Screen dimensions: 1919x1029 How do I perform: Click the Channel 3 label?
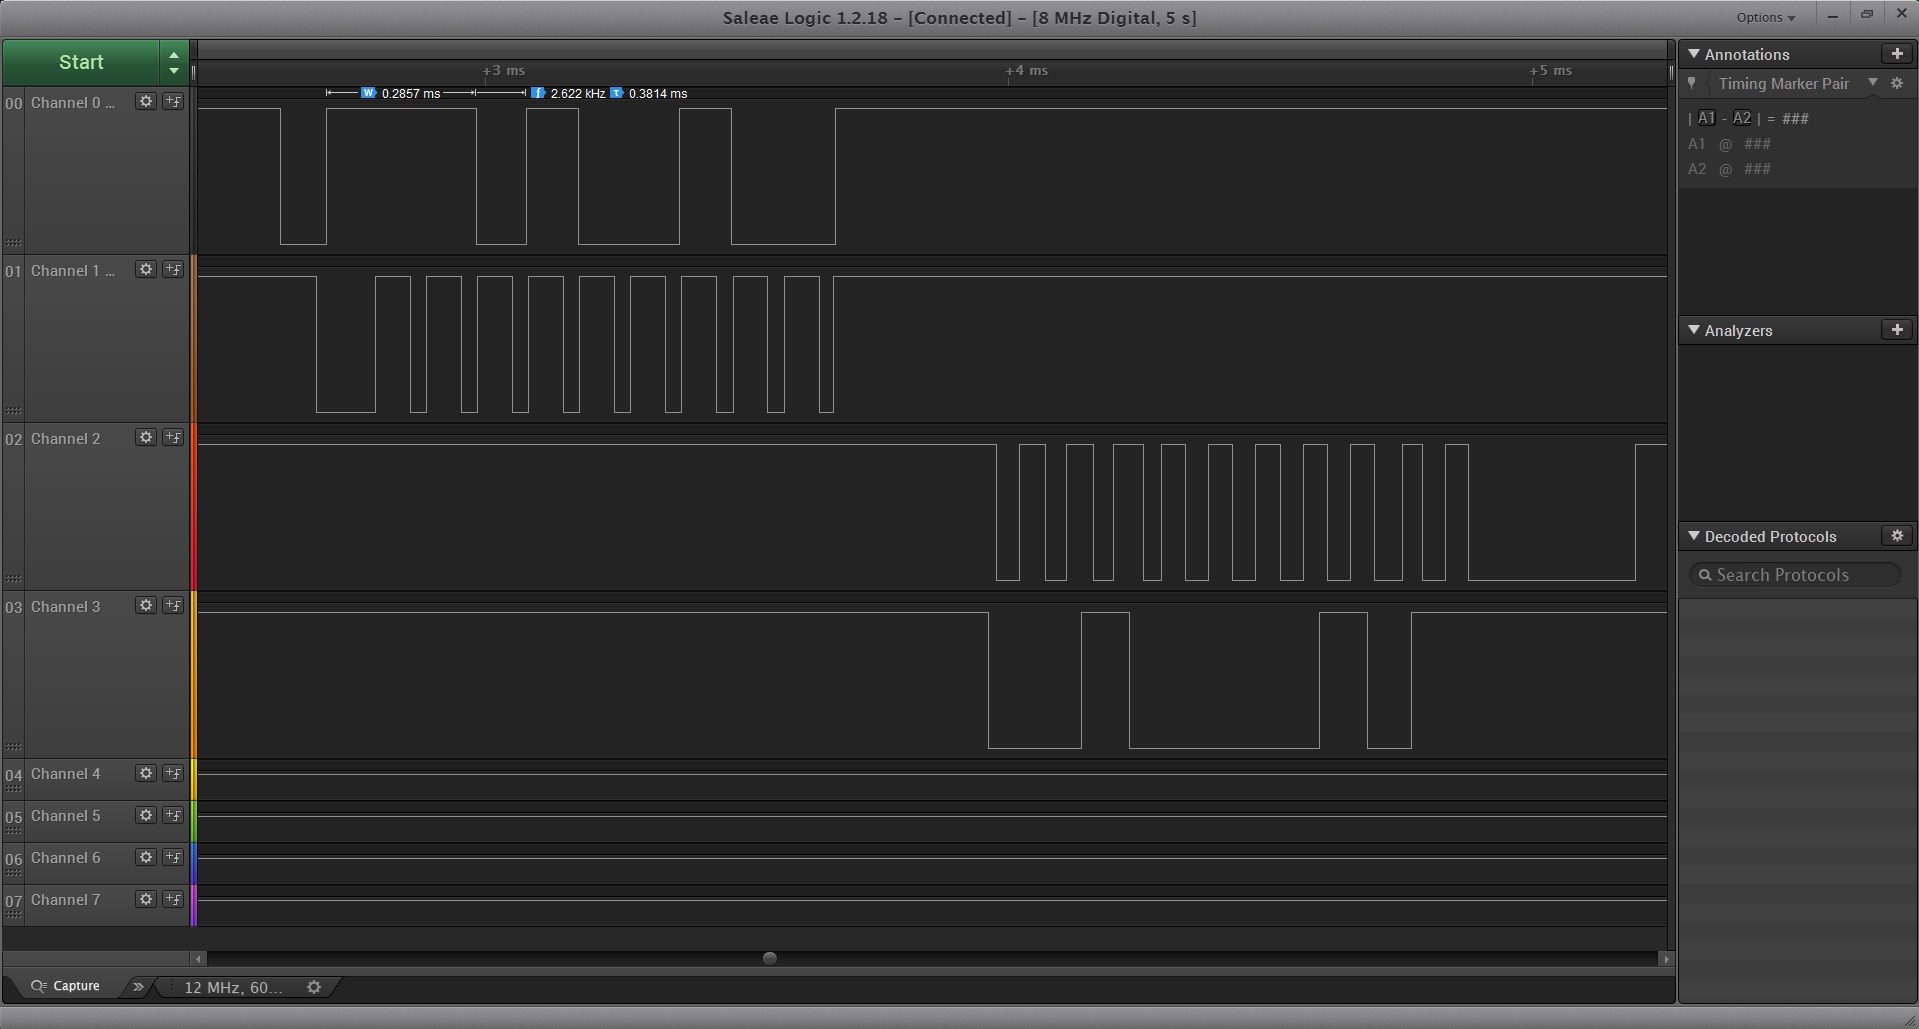tap(66, 606)
